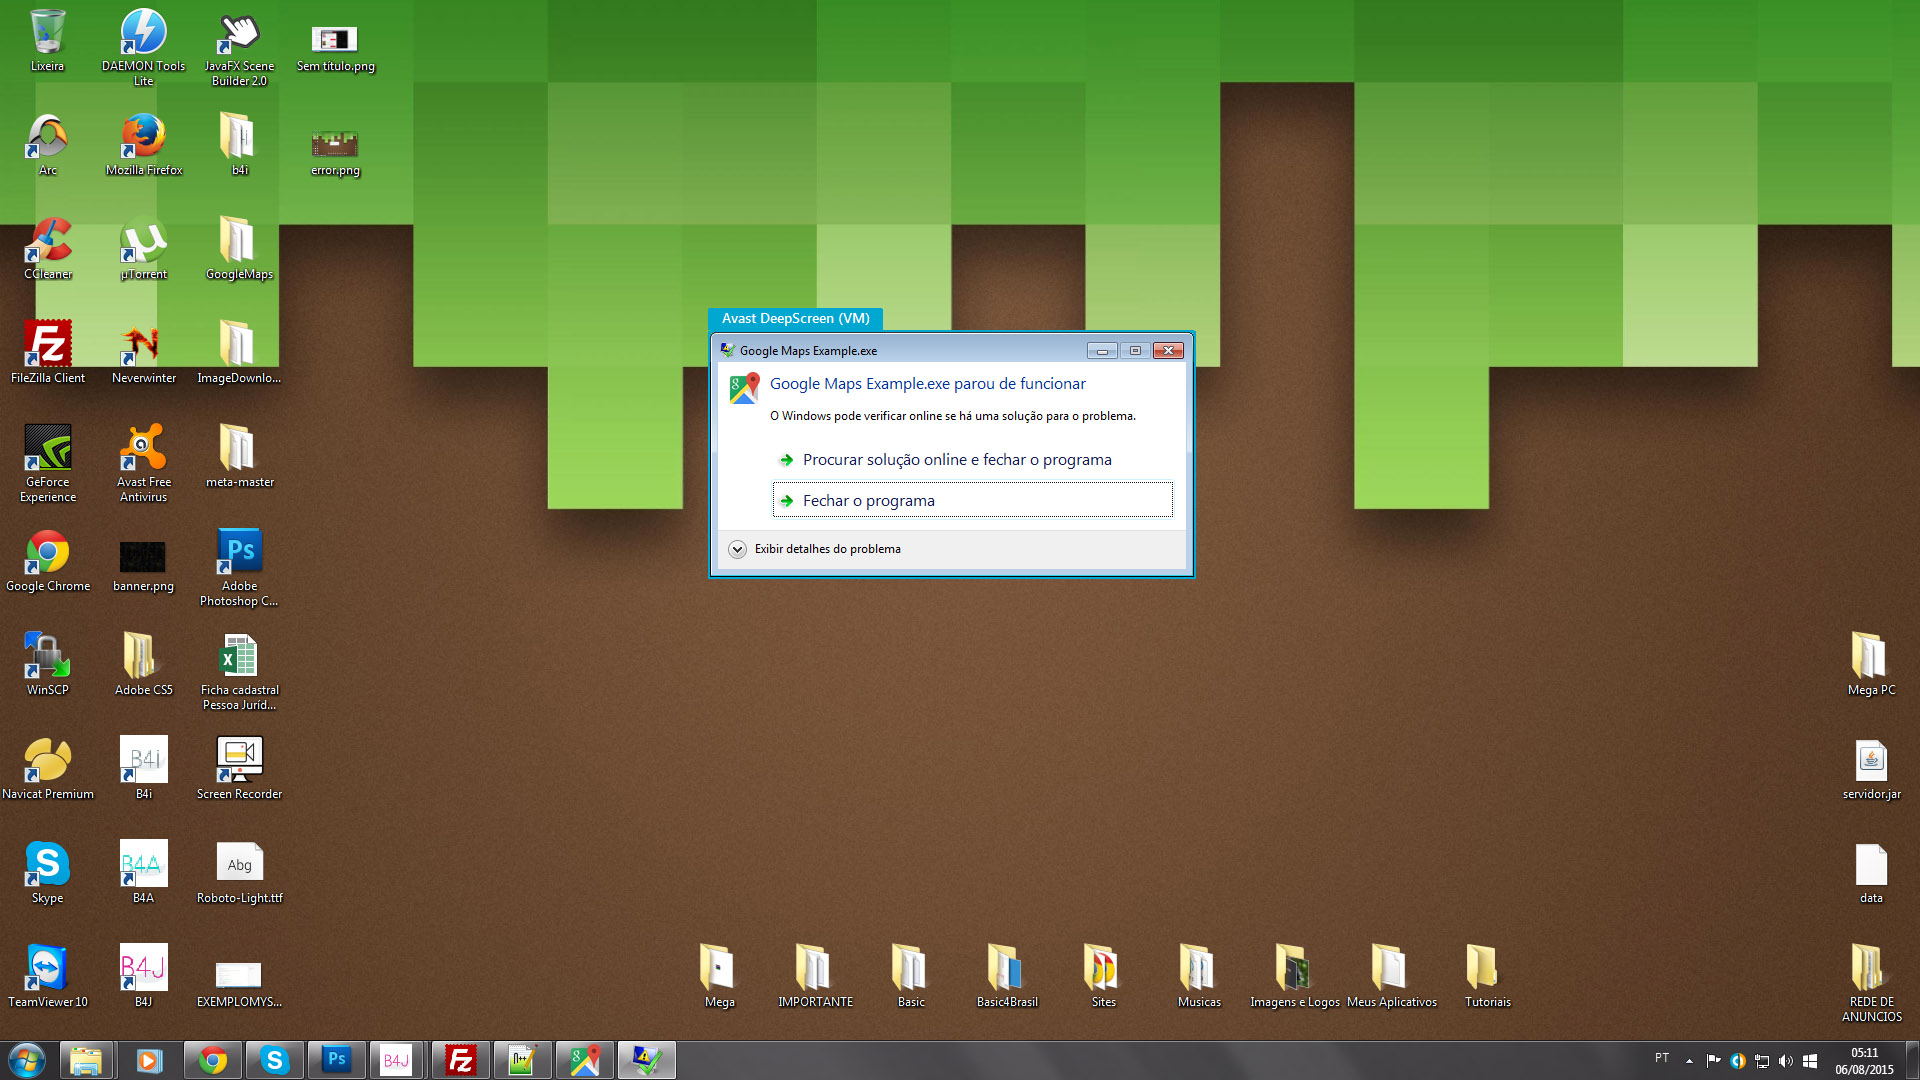Select the Skype taskbar button
Image resolution: width=1920 pixels, height=1080 pixels.
point(274,1060)
